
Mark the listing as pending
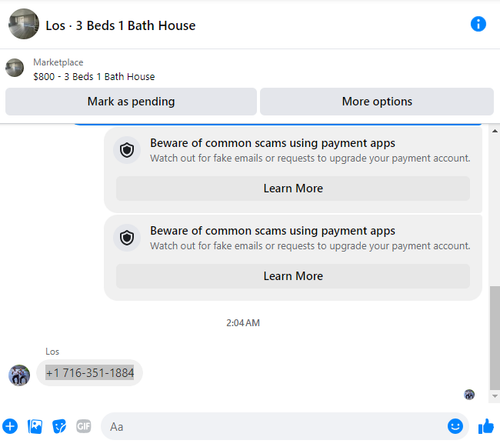(x=131, y=101)
